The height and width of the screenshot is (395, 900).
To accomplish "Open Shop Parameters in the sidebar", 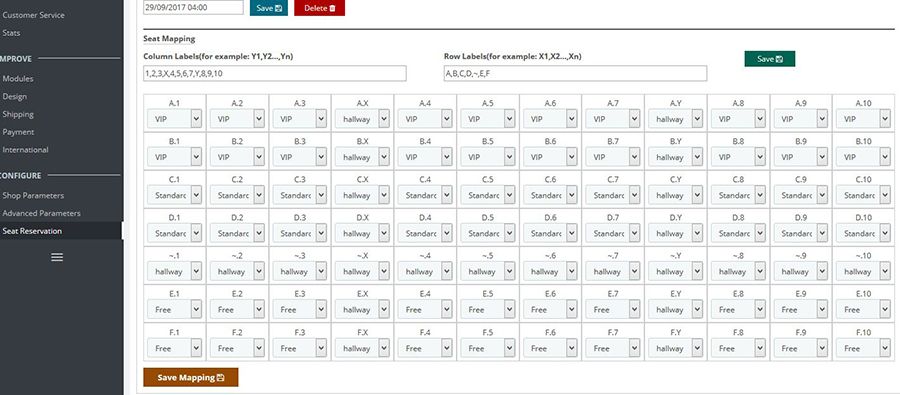I will tap(33, 195).
